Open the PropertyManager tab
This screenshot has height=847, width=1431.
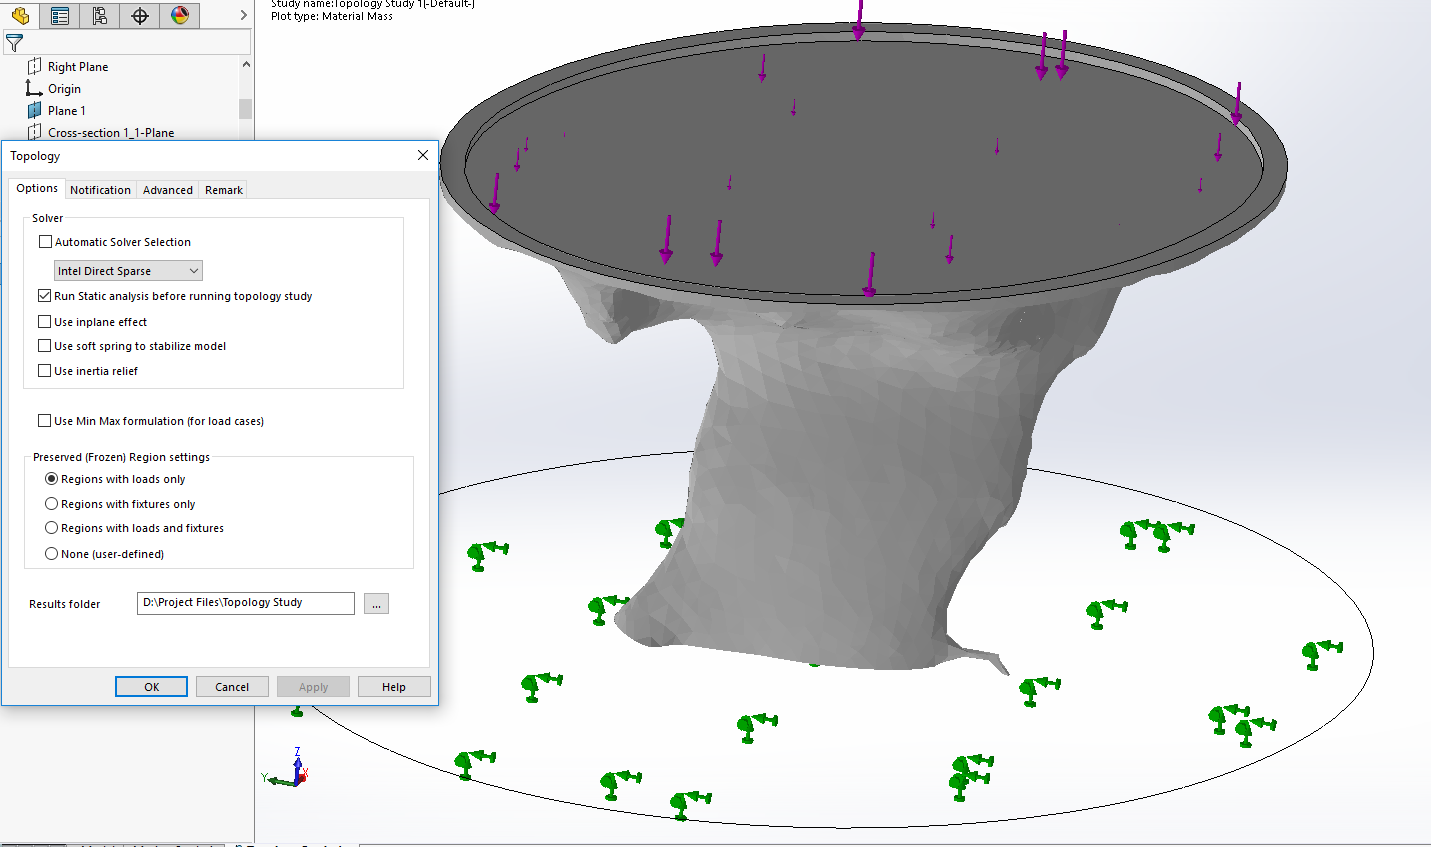click(60, 15)
